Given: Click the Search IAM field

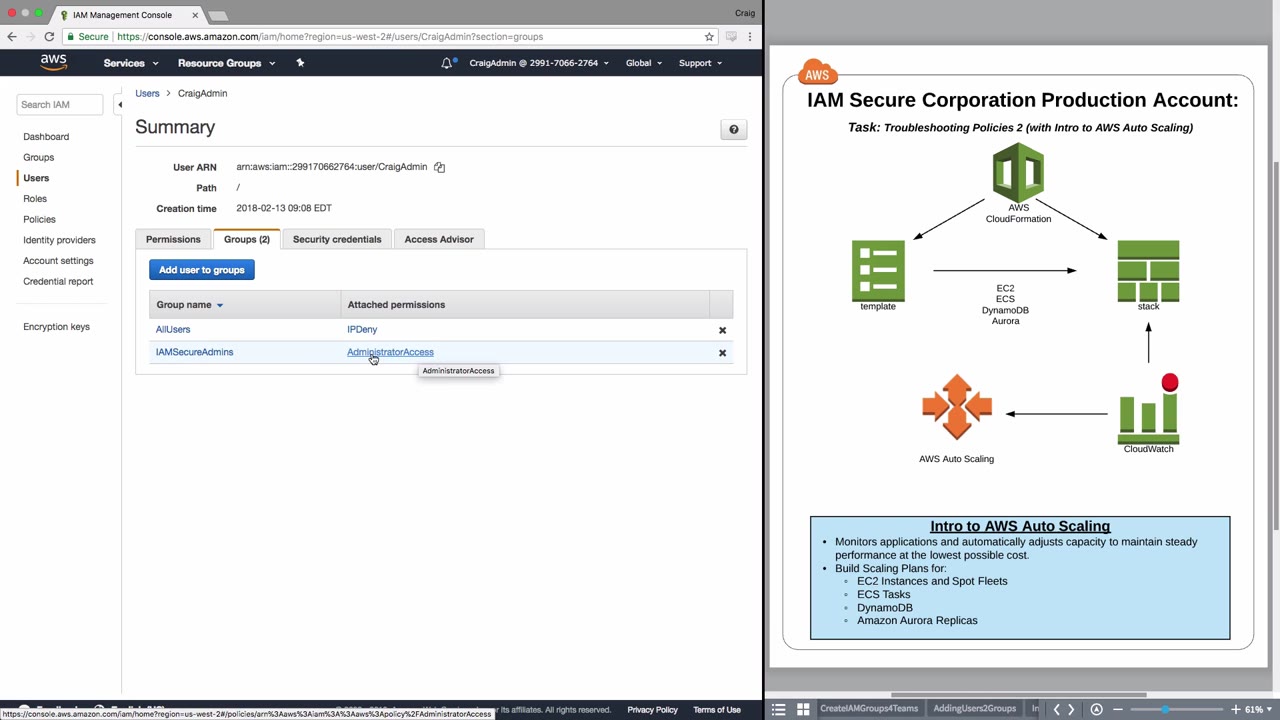Looking at the screenshot, I should (60, 105).
